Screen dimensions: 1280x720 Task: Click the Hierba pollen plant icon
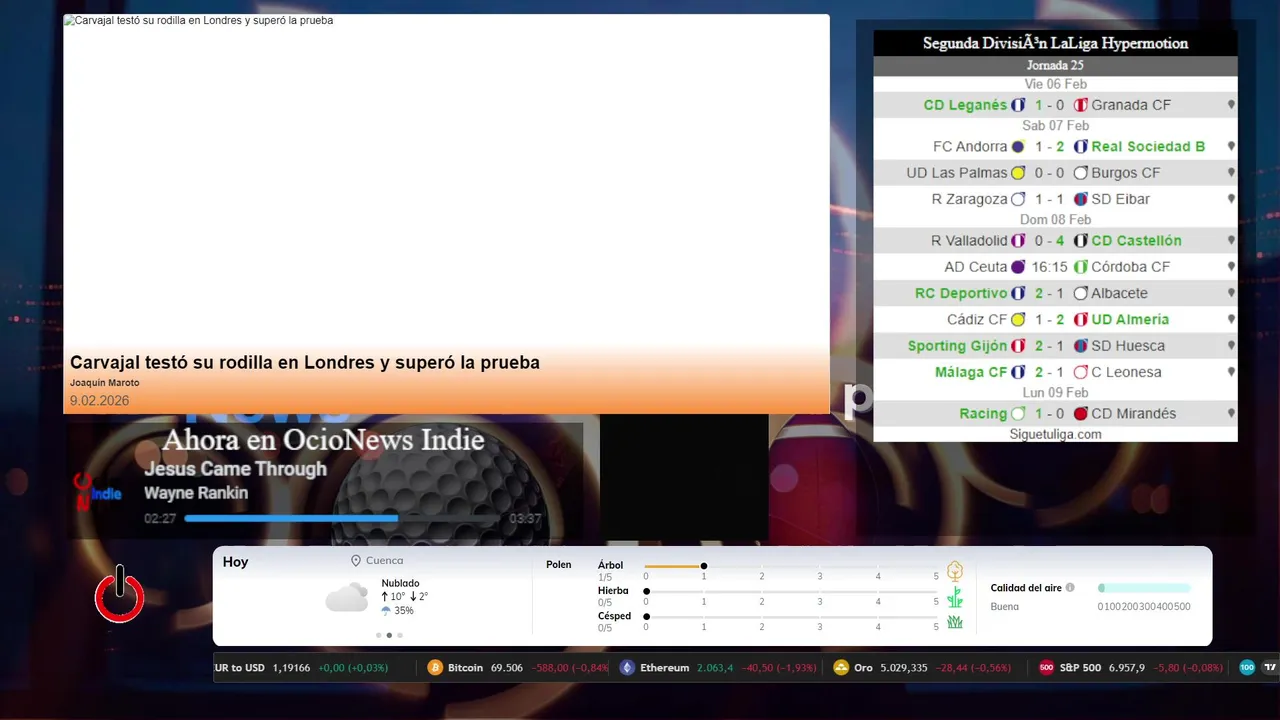(x=955, y=597)
